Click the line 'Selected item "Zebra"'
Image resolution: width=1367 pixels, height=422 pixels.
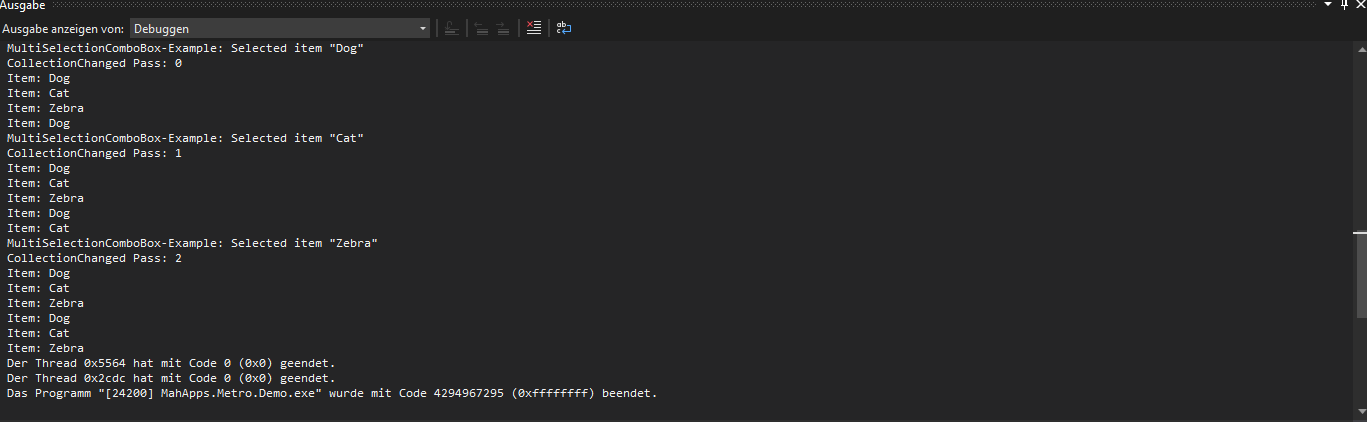192,244
